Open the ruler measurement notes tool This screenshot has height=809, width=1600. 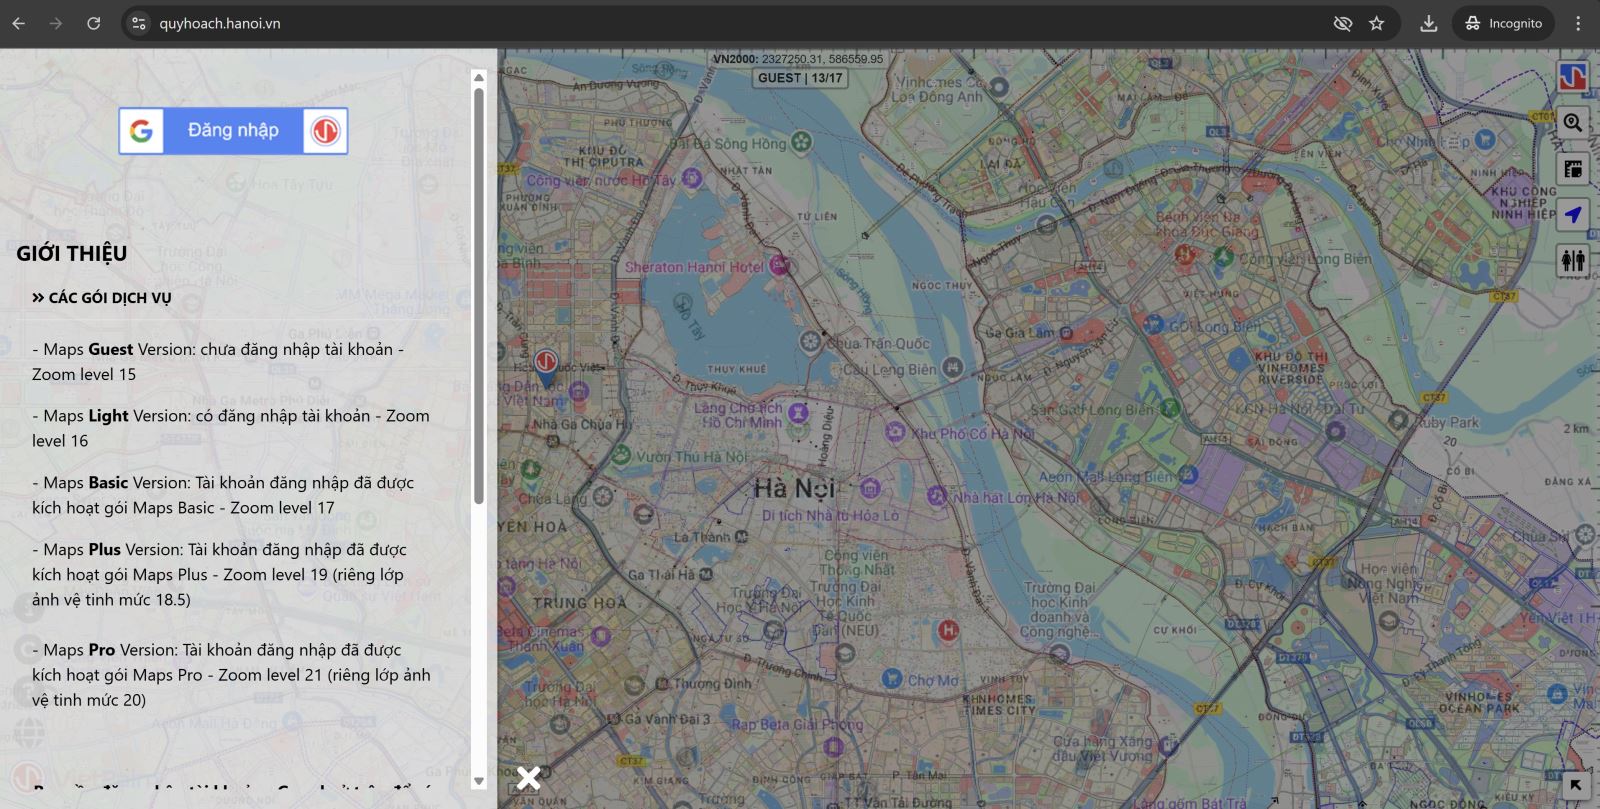(1573, 169)
